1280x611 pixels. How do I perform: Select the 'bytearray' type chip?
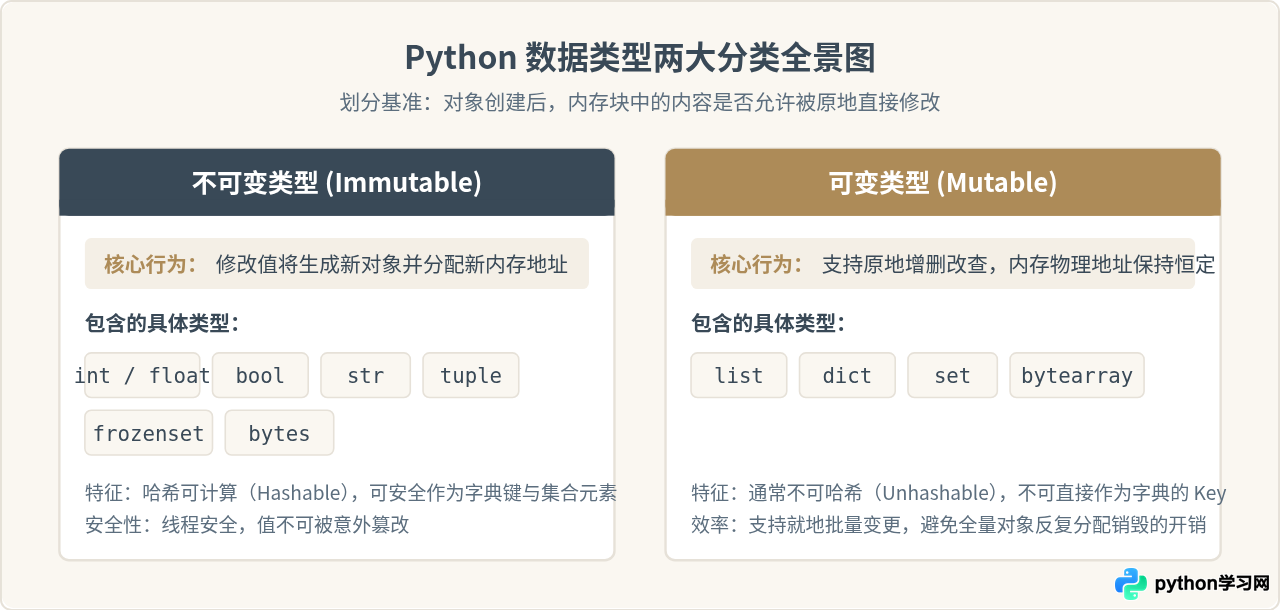click(1077, 375)
